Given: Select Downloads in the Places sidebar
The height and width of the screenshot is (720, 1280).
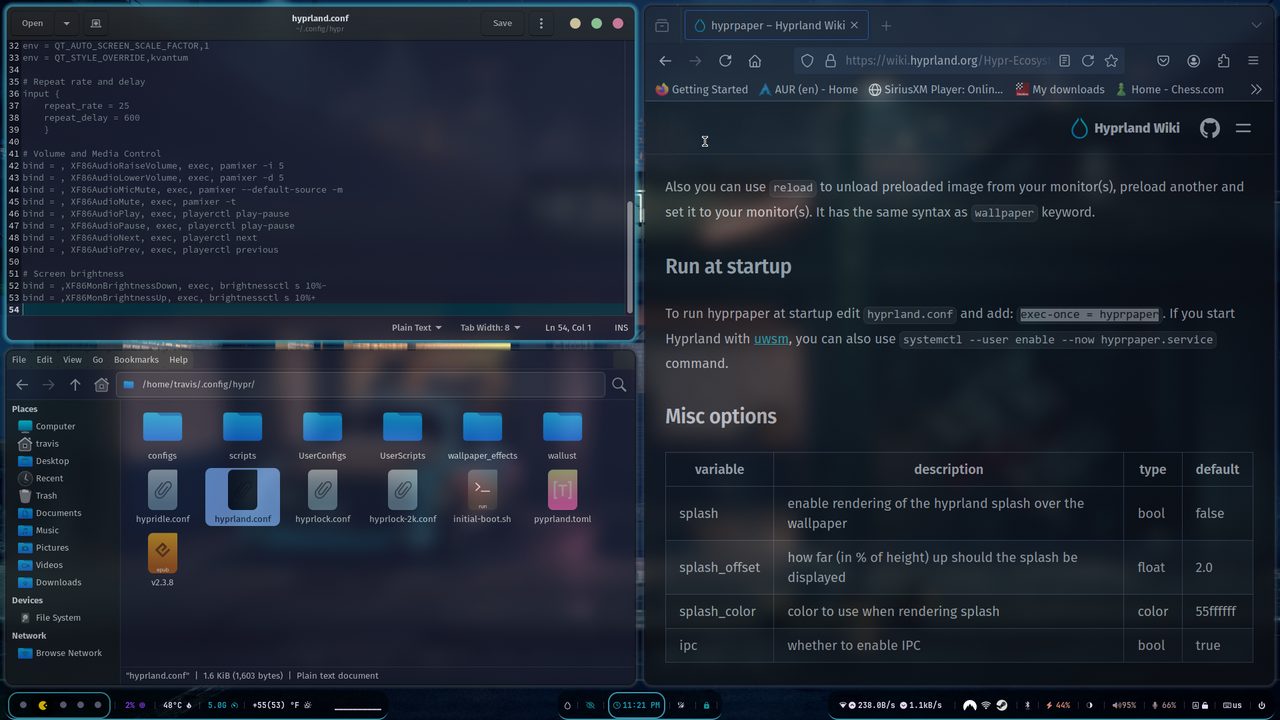Looking at the screenshot, I should (60, 582).
